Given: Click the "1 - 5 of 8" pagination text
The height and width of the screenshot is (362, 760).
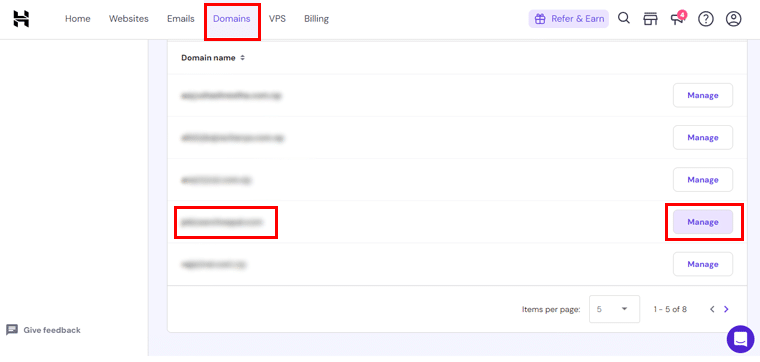Looking at the screenshot, I should tap(670, 309).
